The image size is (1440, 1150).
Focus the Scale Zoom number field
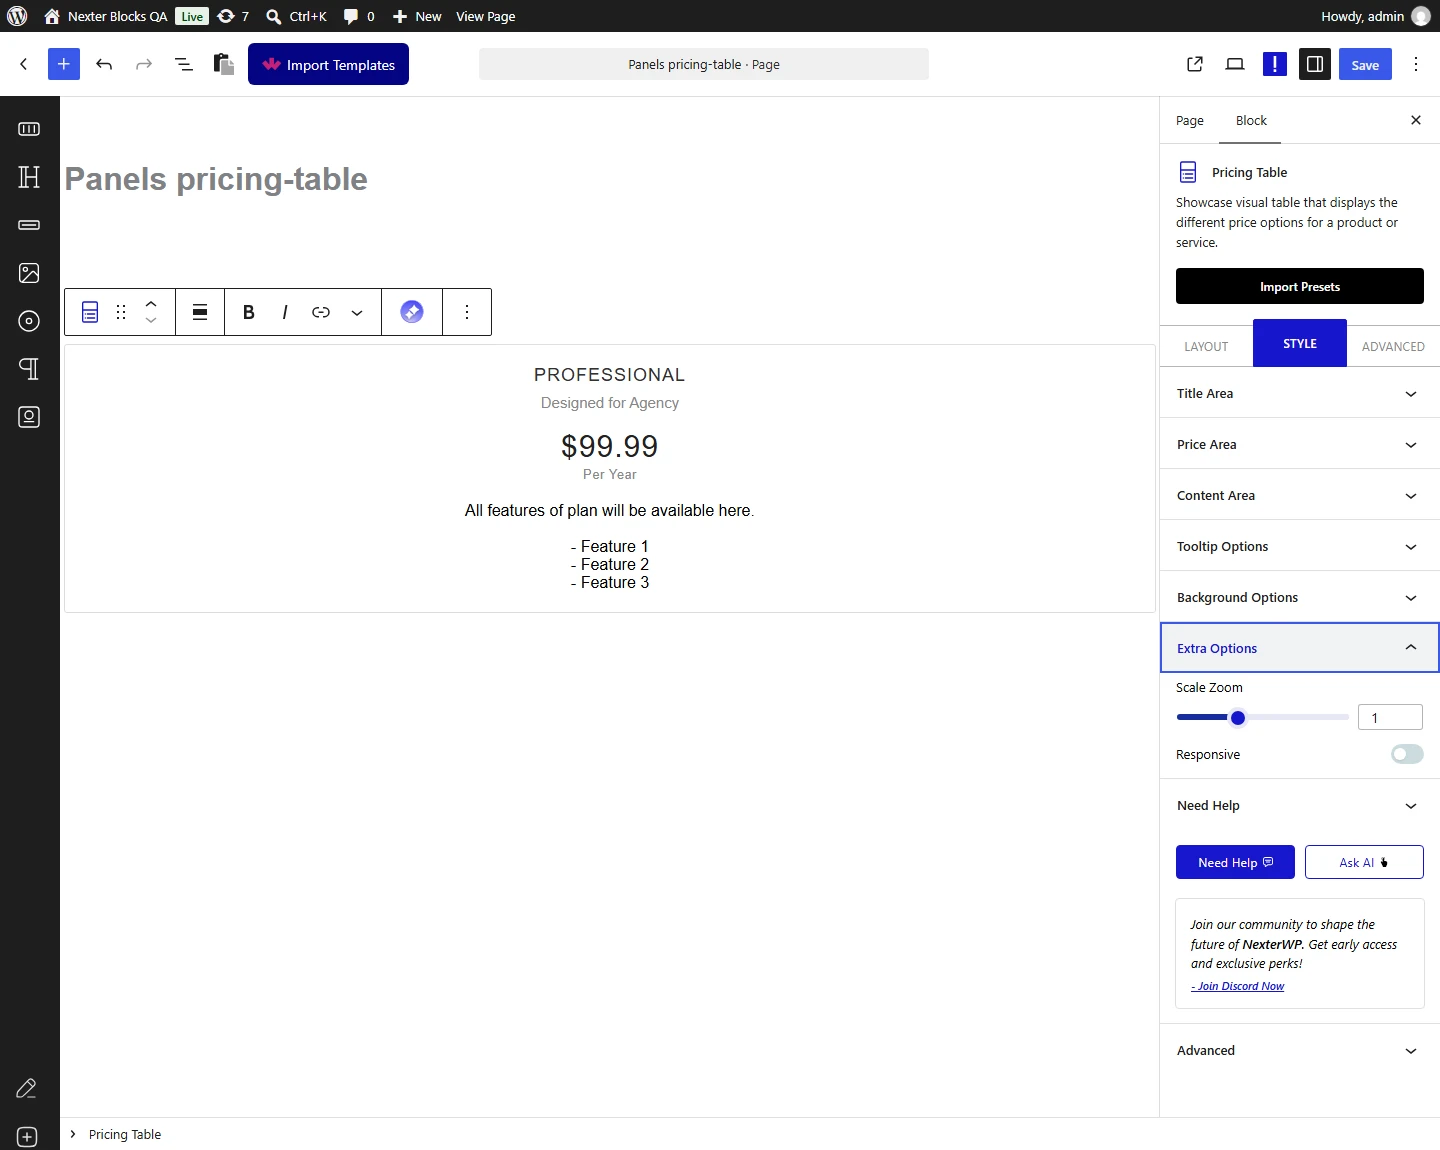pos(1390,717)
